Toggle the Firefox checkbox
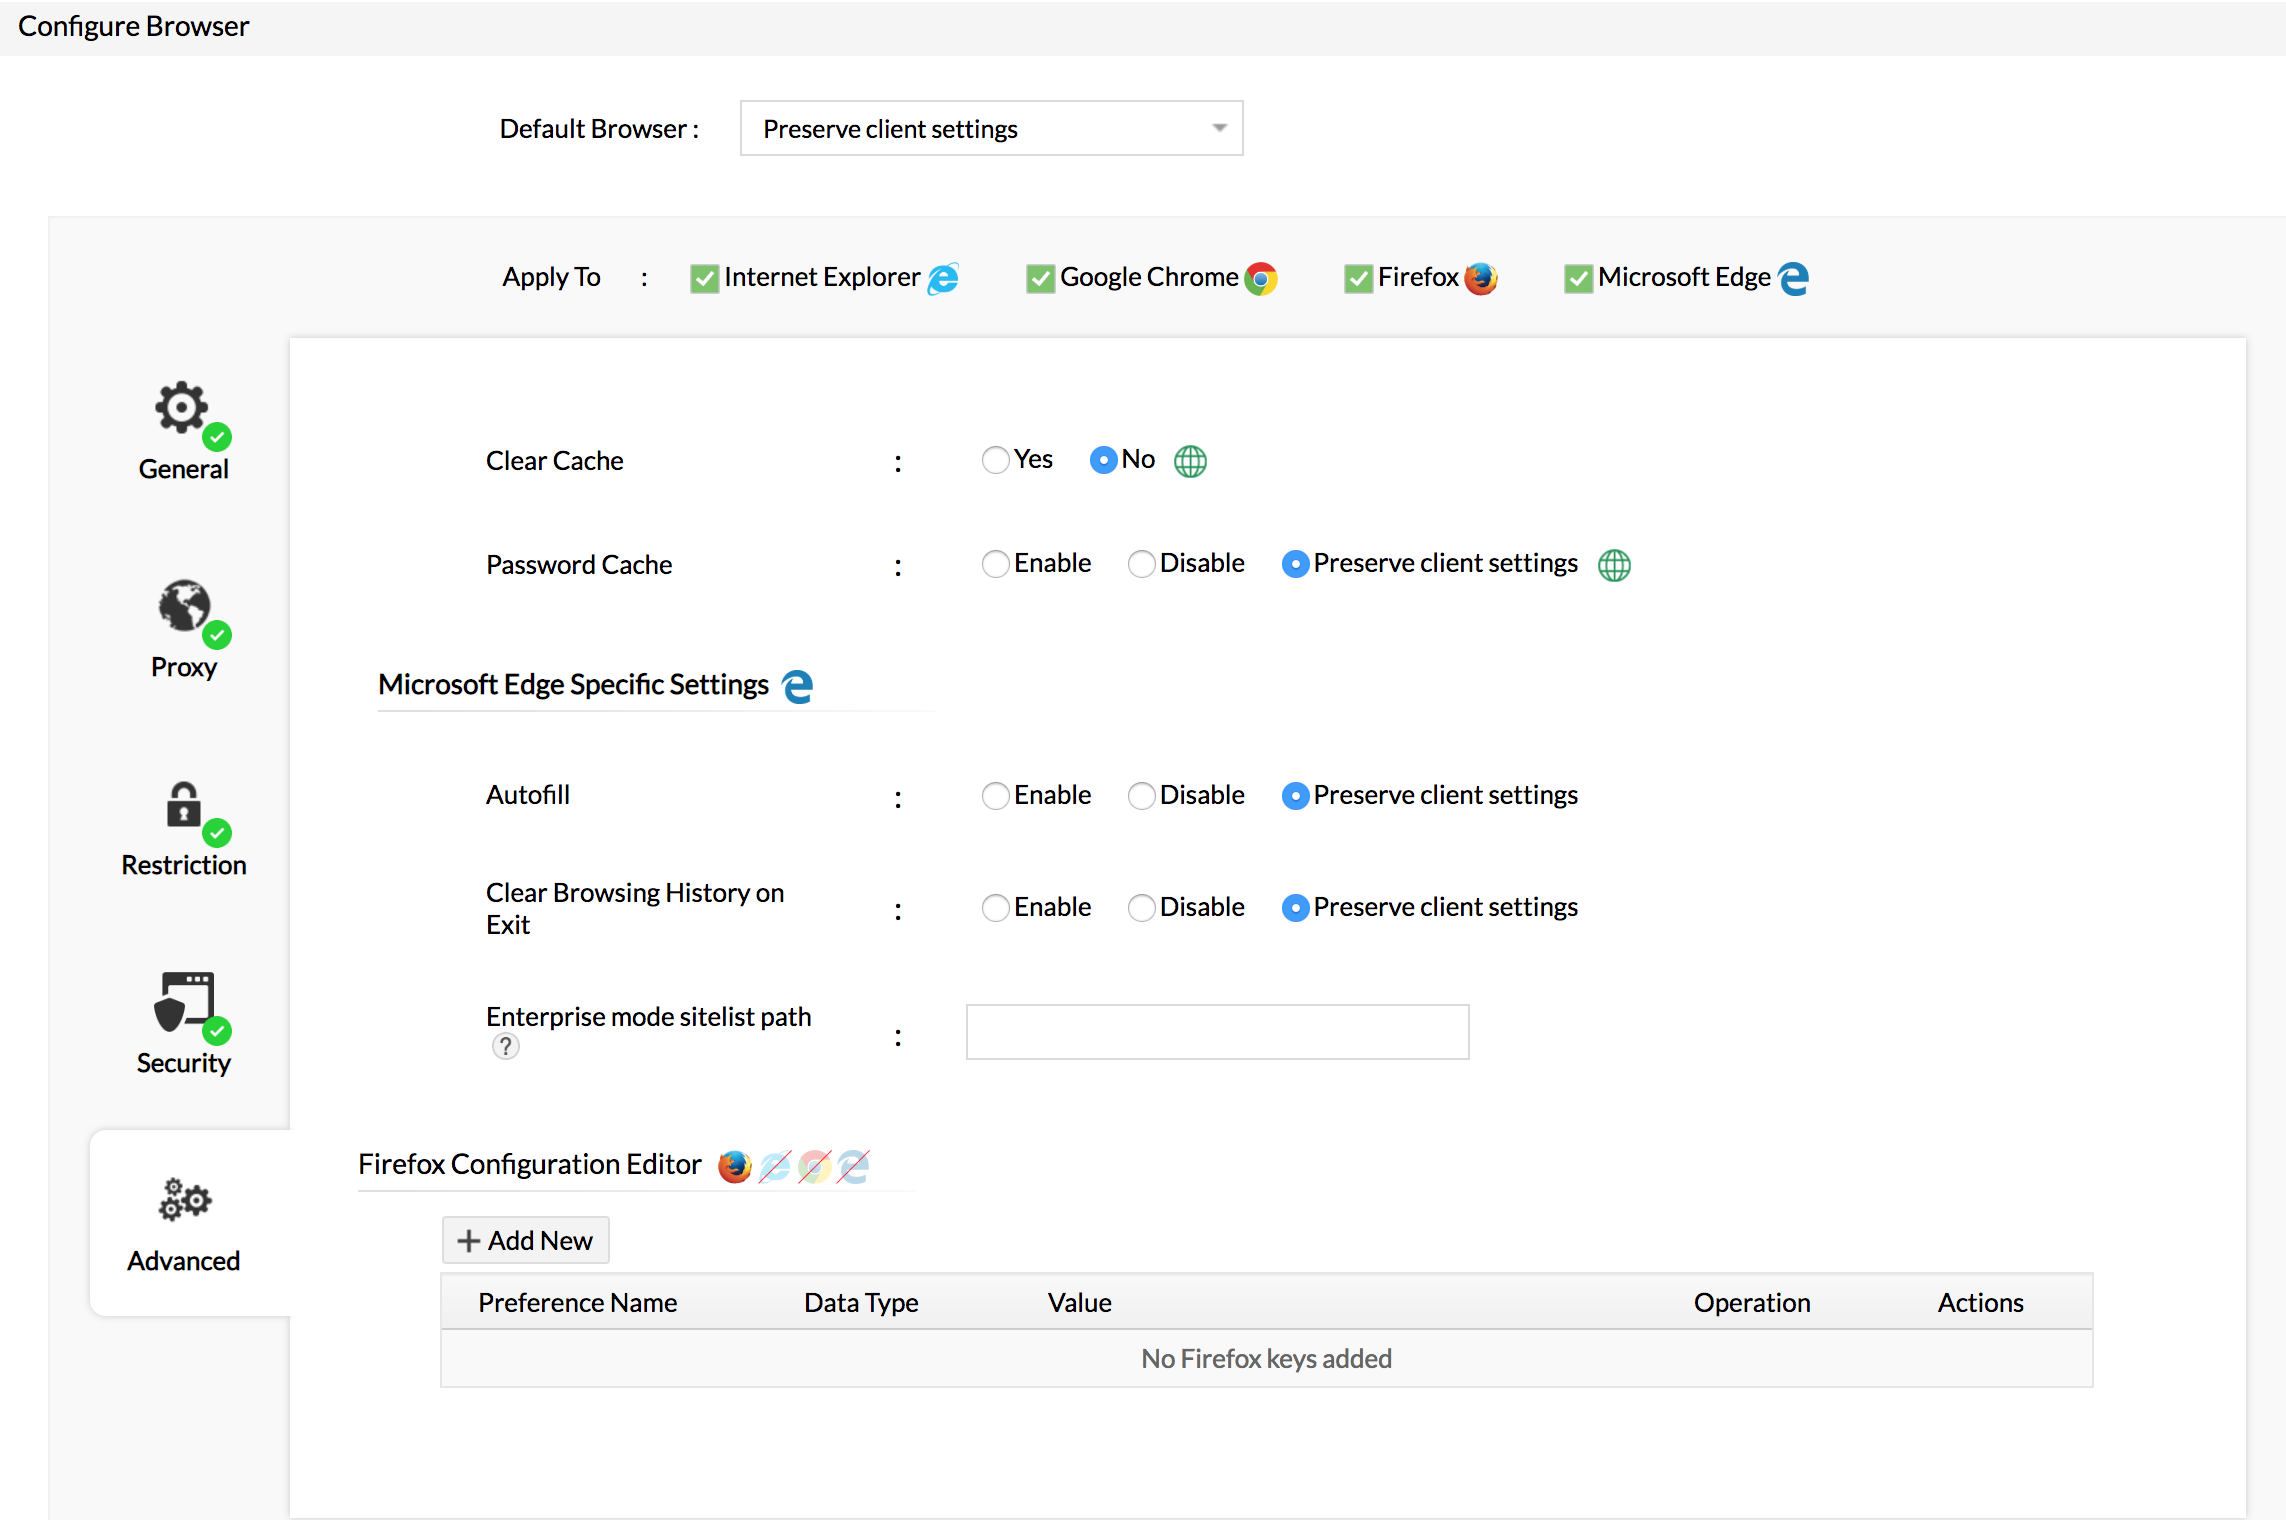Viewport: 2286px width, 1520px height. tap(1358, 279)
